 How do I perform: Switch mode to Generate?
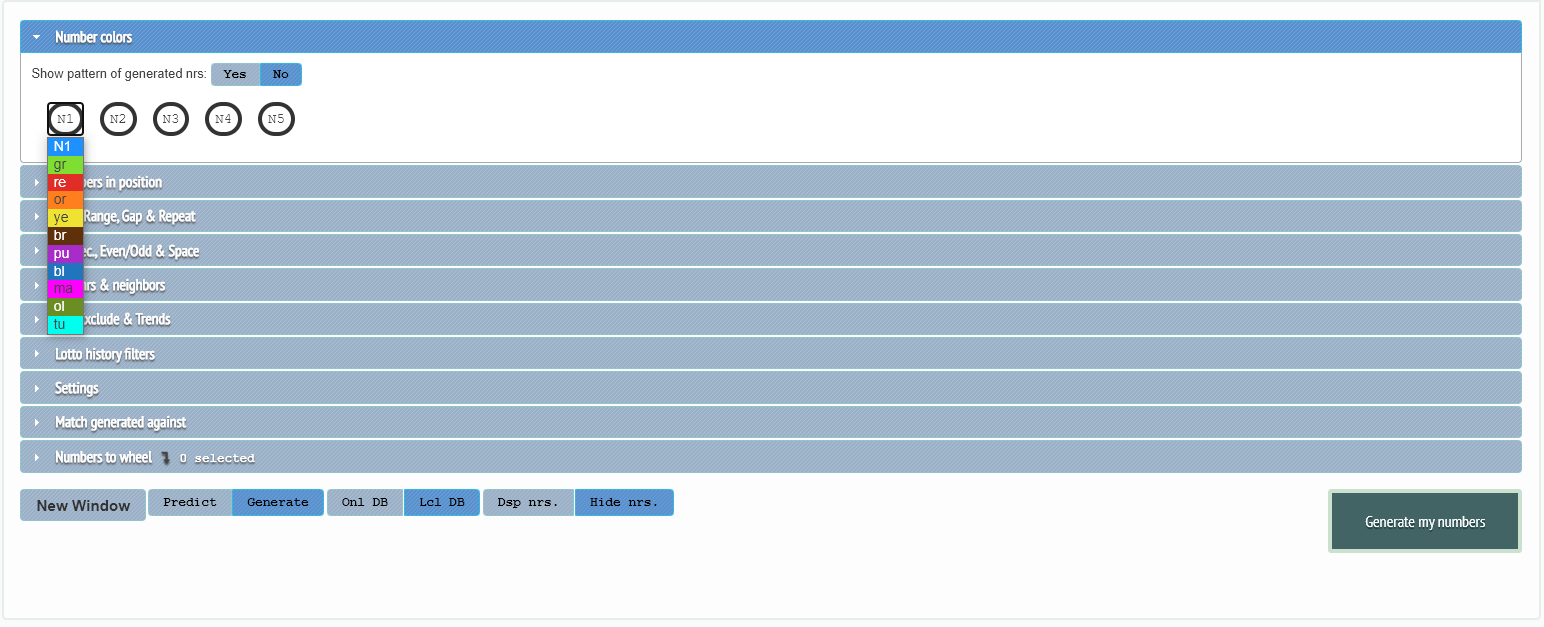(x=278, y=502)
